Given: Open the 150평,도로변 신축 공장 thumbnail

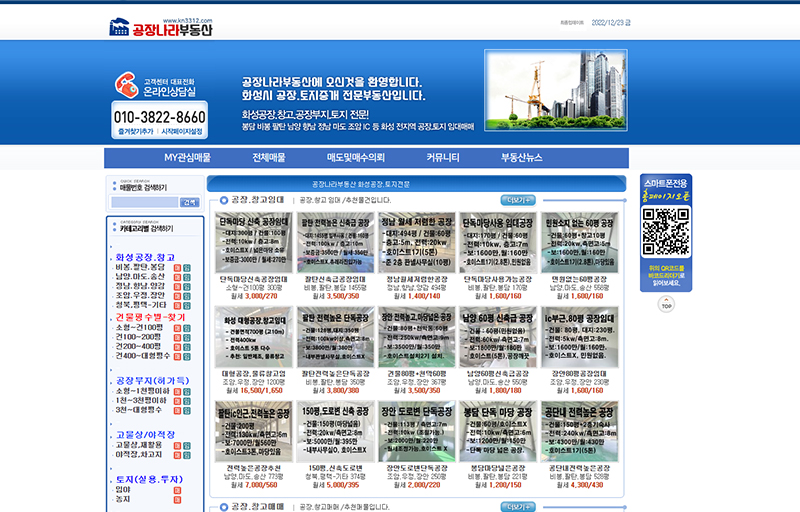Looking at the screenshot, I should 335,431.
